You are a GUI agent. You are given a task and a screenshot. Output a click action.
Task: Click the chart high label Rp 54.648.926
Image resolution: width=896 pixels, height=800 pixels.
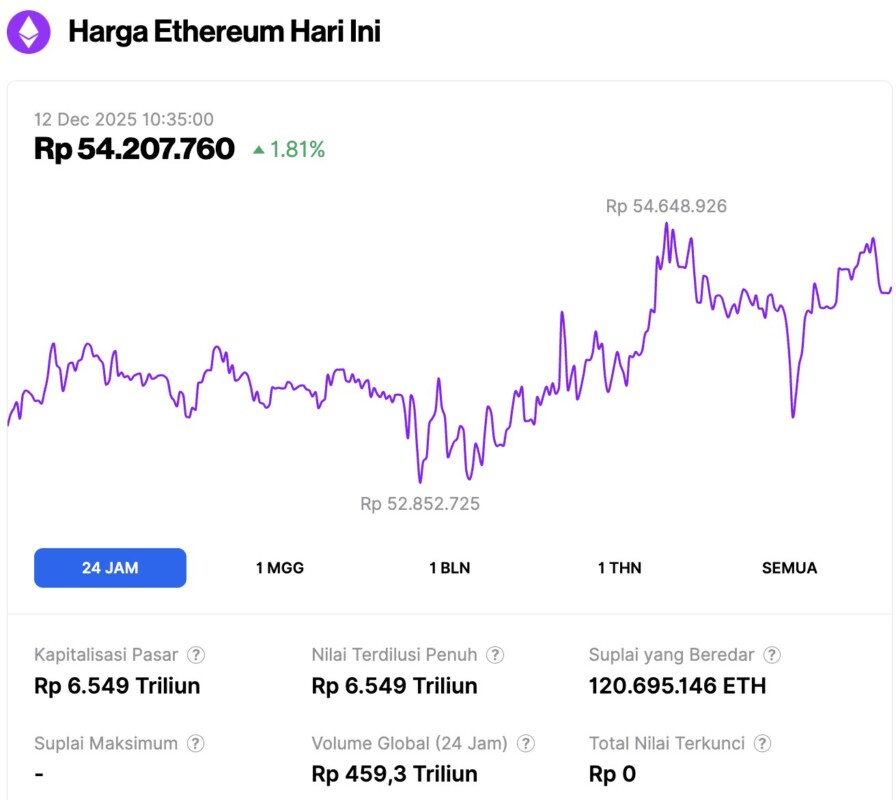coord(666,207)
